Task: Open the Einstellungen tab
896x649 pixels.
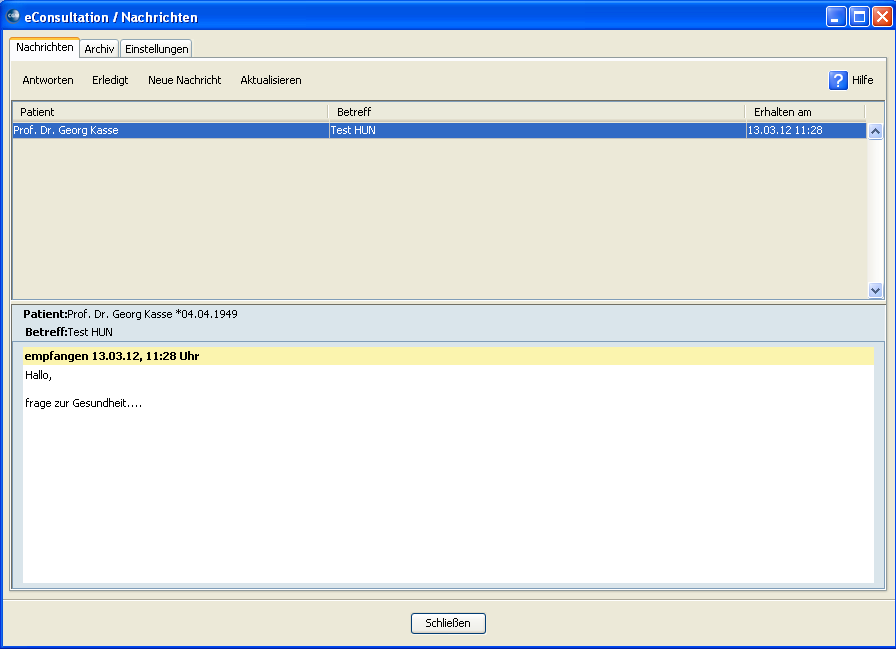Action: coord(157,49)
